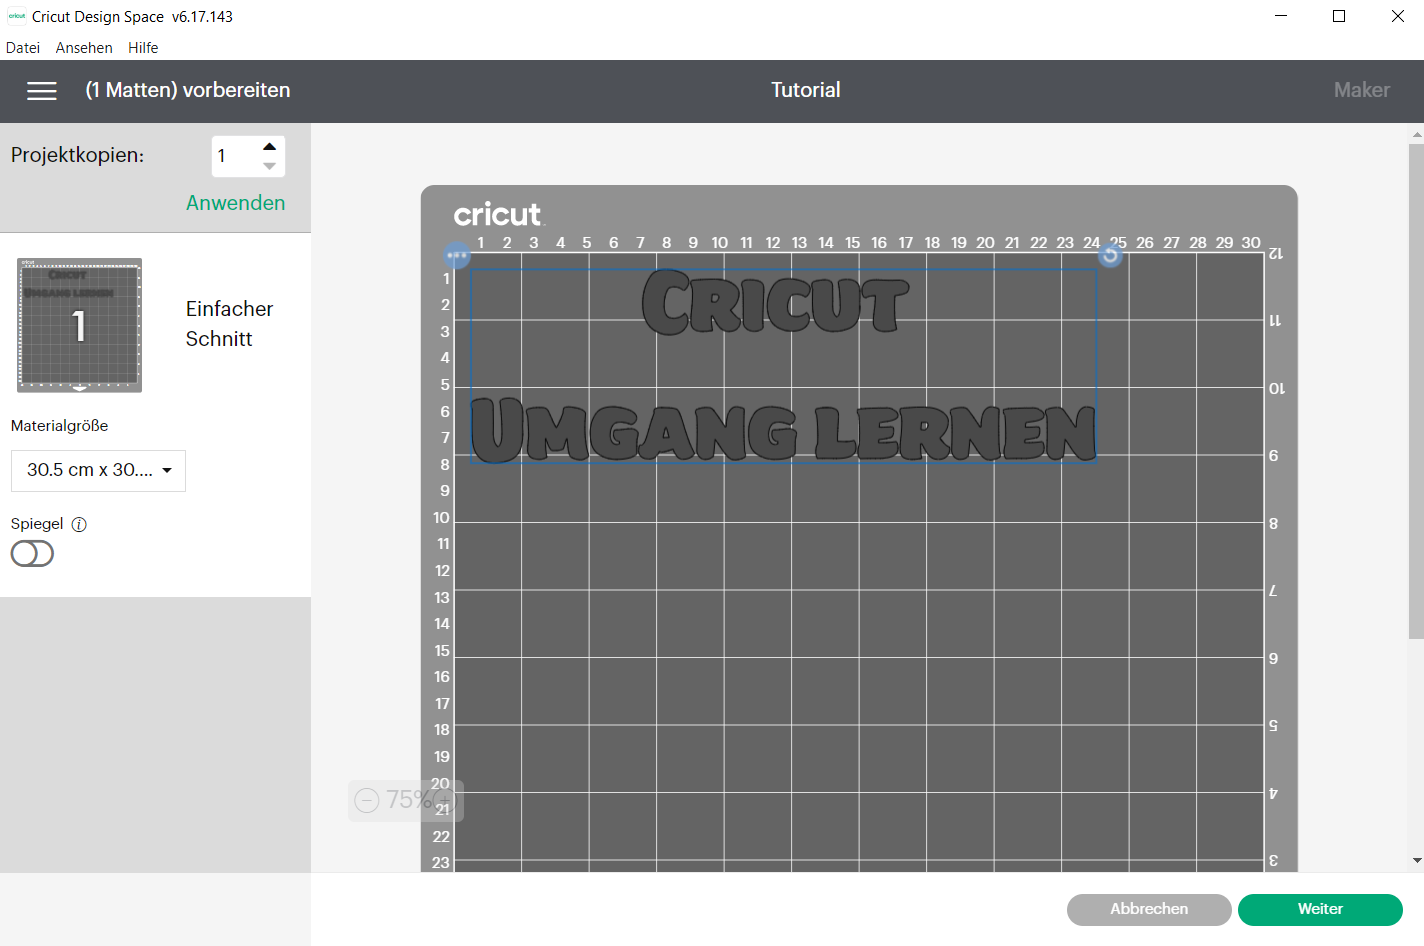Click the Abbrechen button
1424x946 pixels.
[x=1149, y=909]
